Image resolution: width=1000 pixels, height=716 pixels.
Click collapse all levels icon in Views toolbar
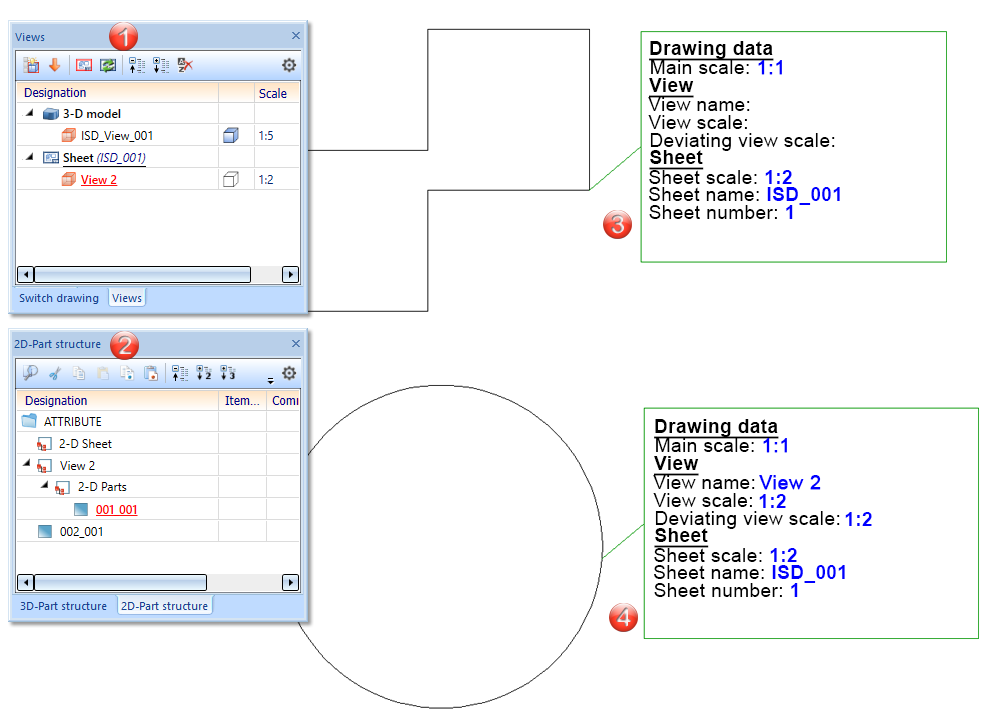coord(136,65)
